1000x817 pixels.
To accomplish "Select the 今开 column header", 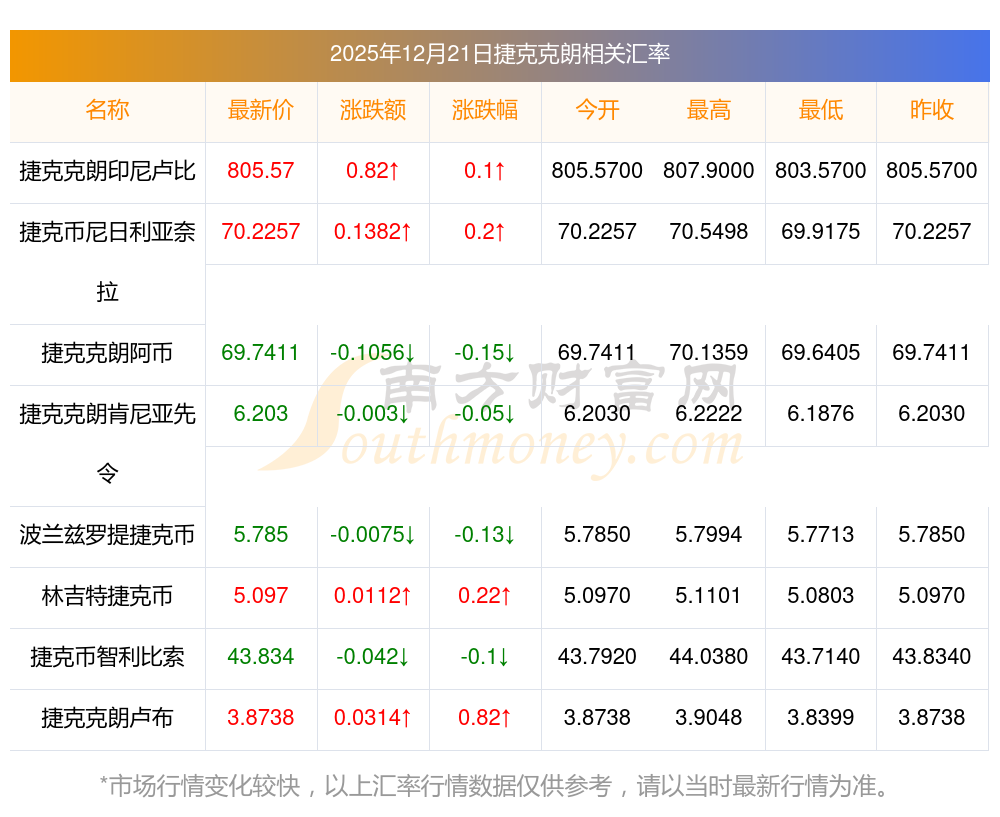I will (x=597, y=110).
